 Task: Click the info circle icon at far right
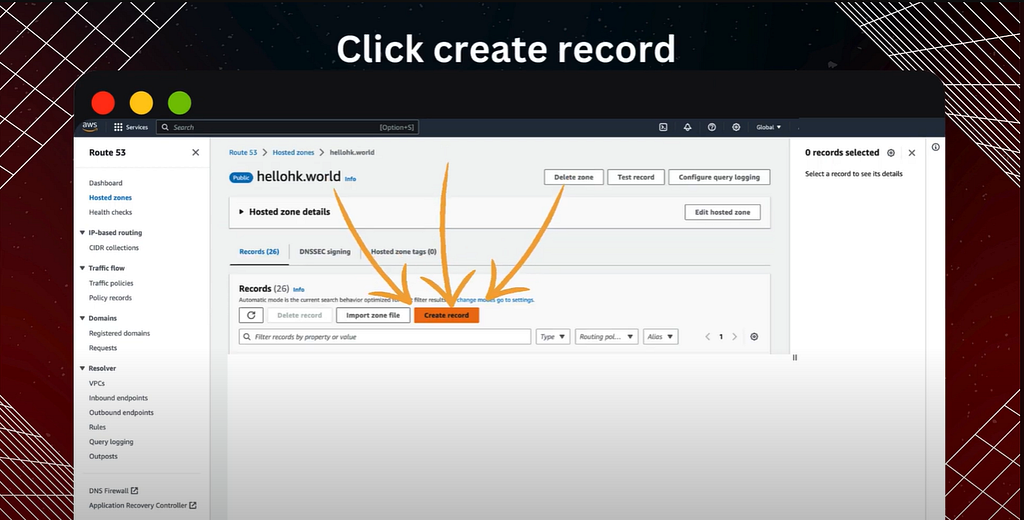935,148
